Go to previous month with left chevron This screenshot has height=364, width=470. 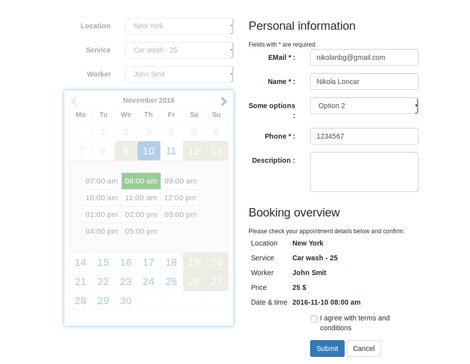tap(74, 101)
